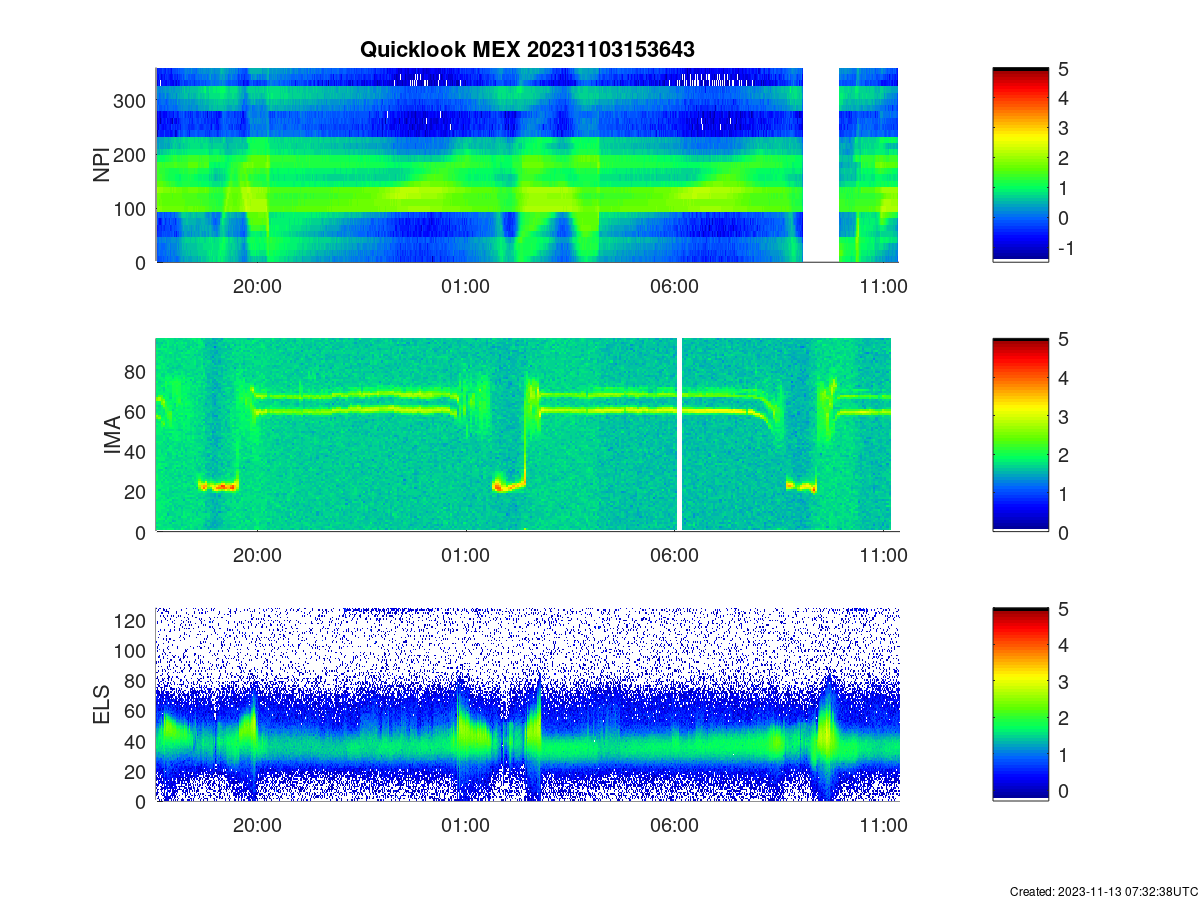Click the 06:00 tick under the NPI plot

[674, 286]
